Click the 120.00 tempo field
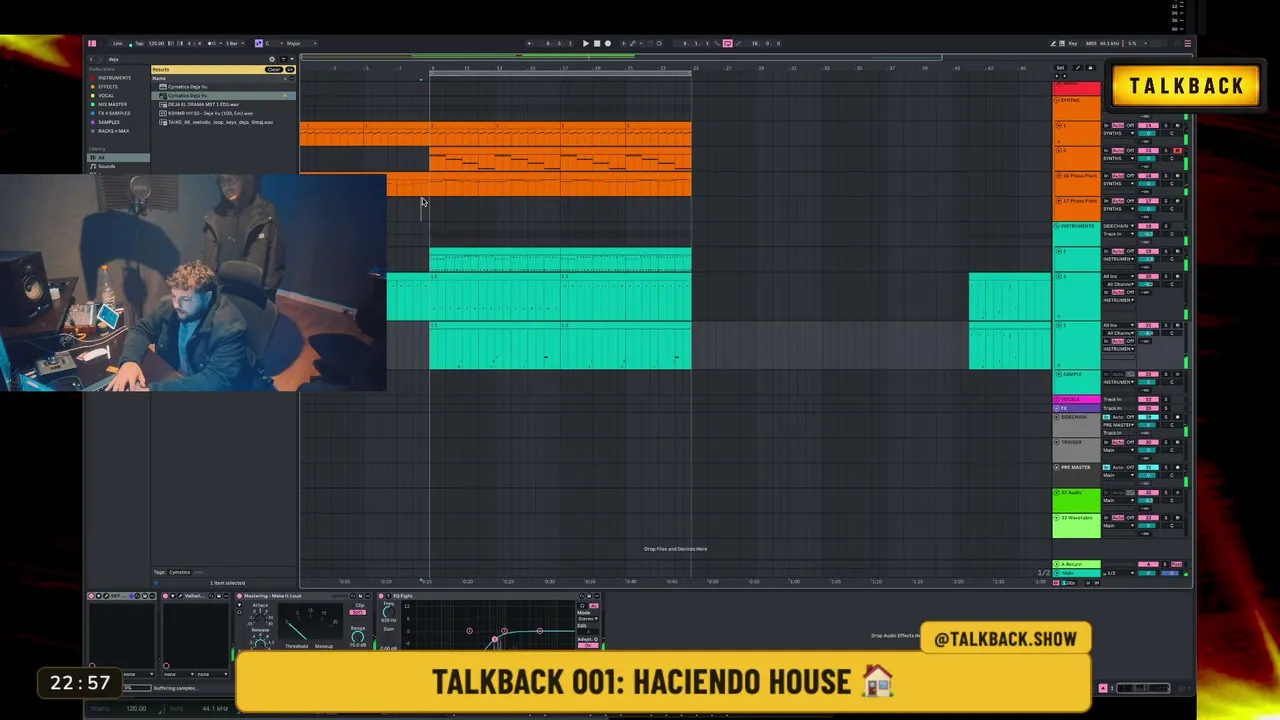This screenshot has height=720, width=1280. 156,43
